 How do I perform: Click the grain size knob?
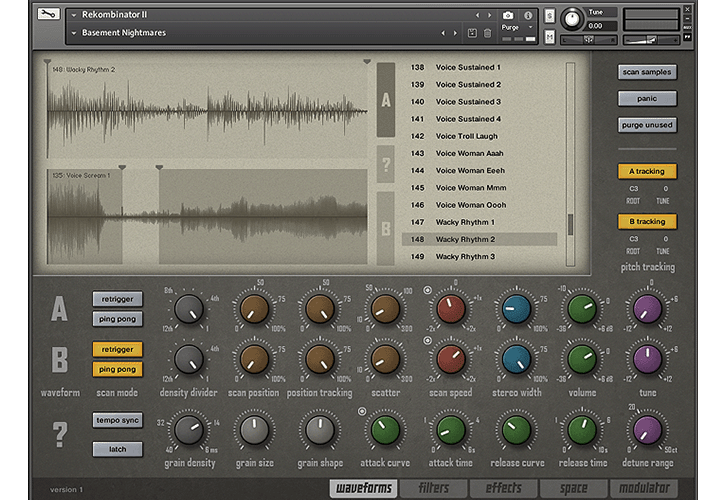[254, 430]
